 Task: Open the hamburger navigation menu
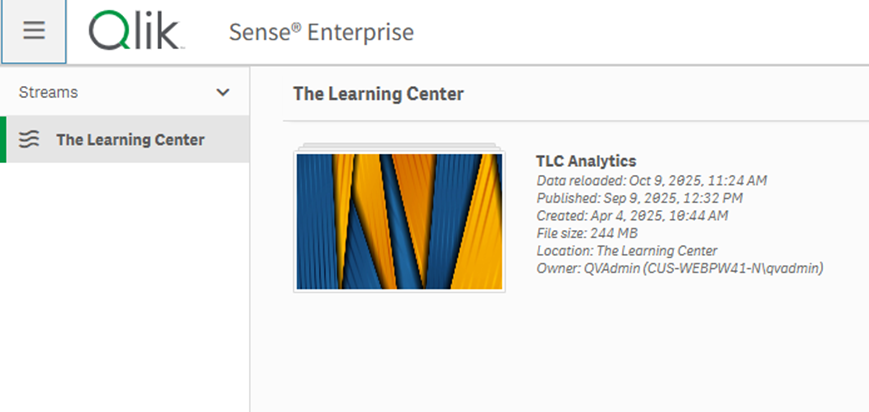pyautogui.click(x=34, y=31)
